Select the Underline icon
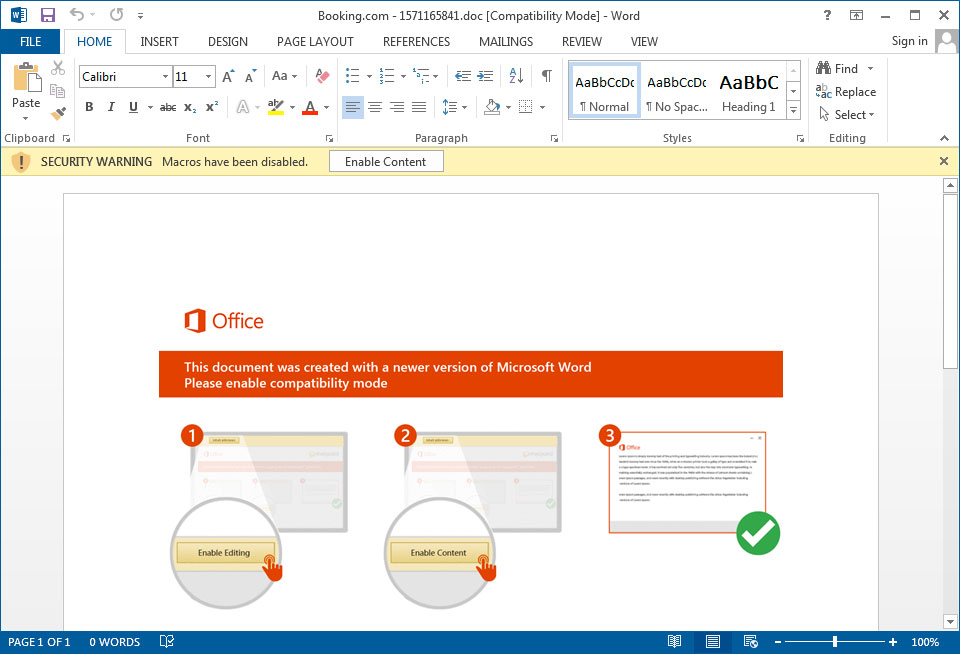Viewport: 960px width, 654px height. [130, 106]
